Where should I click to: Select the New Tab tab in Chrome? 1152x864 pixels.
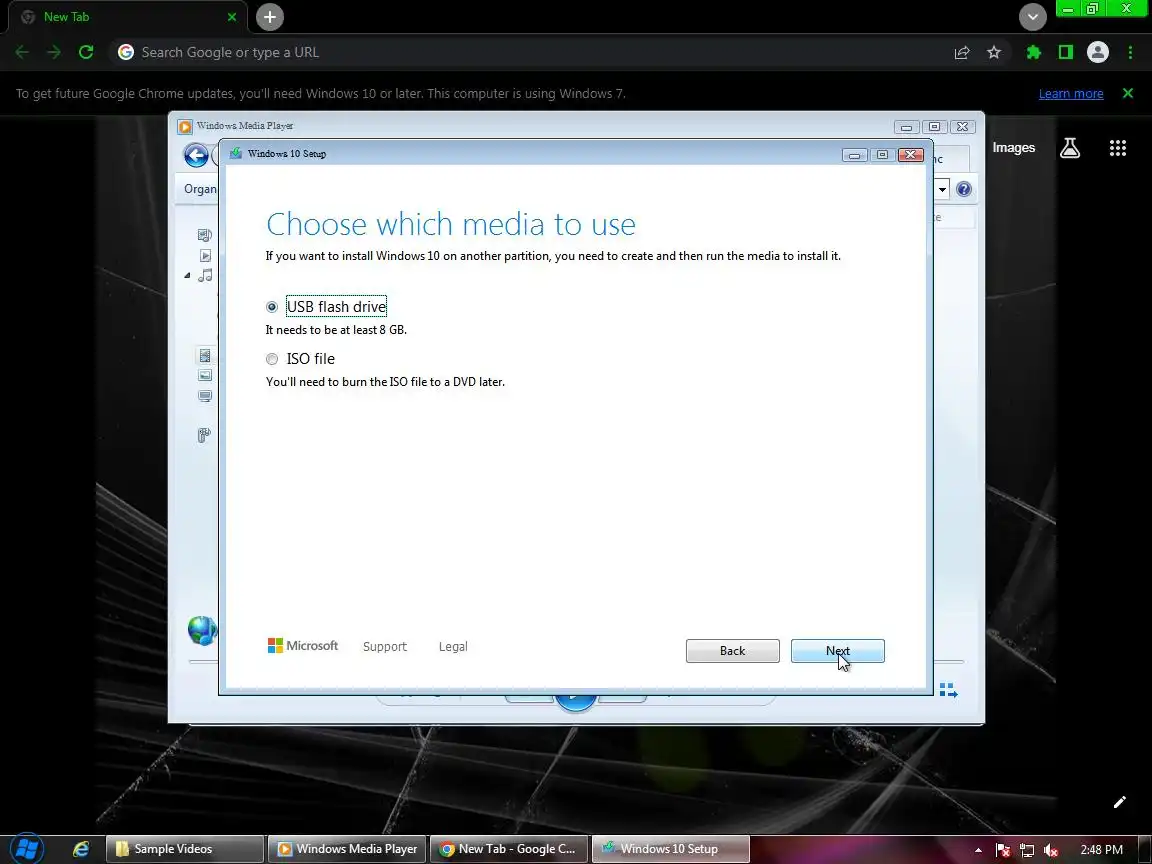coord(128,17)
